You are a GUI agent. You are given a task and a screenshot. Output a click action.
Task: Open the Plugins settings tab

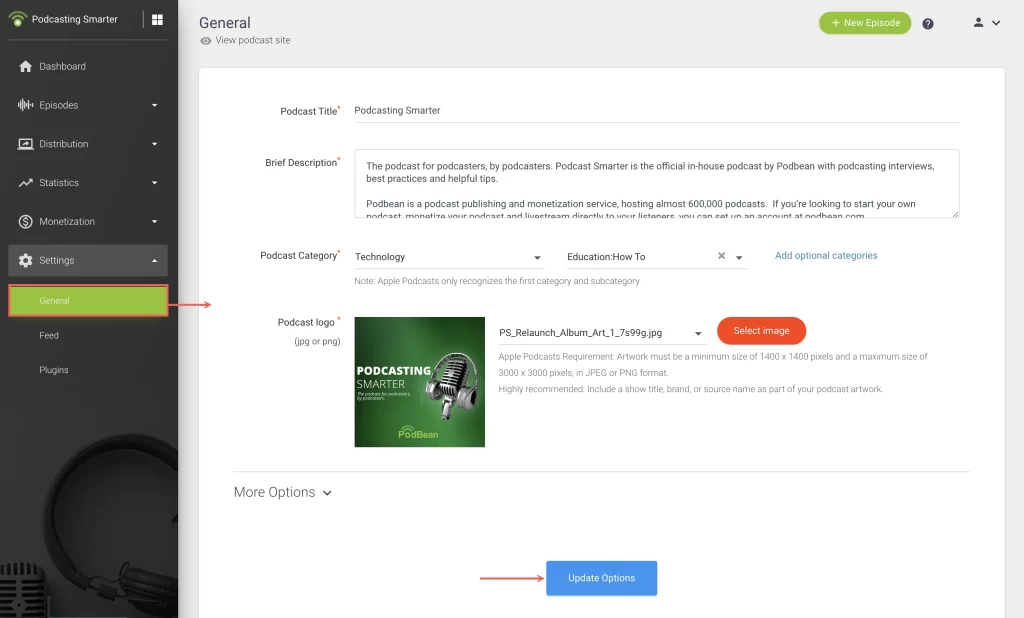(x=53, y=370)
